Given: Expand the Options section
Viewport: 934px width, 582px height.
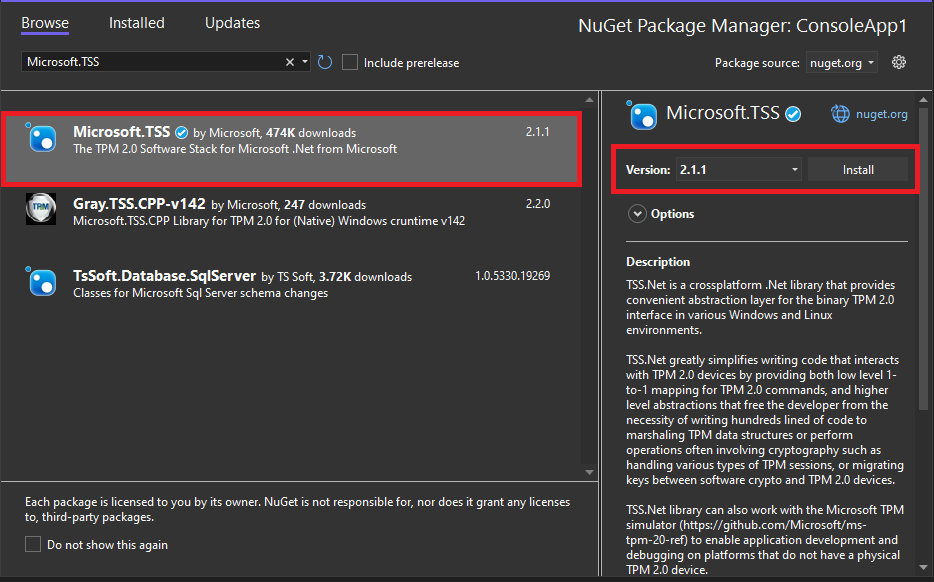Looking at the screenshot, I should tap(637, 213).
